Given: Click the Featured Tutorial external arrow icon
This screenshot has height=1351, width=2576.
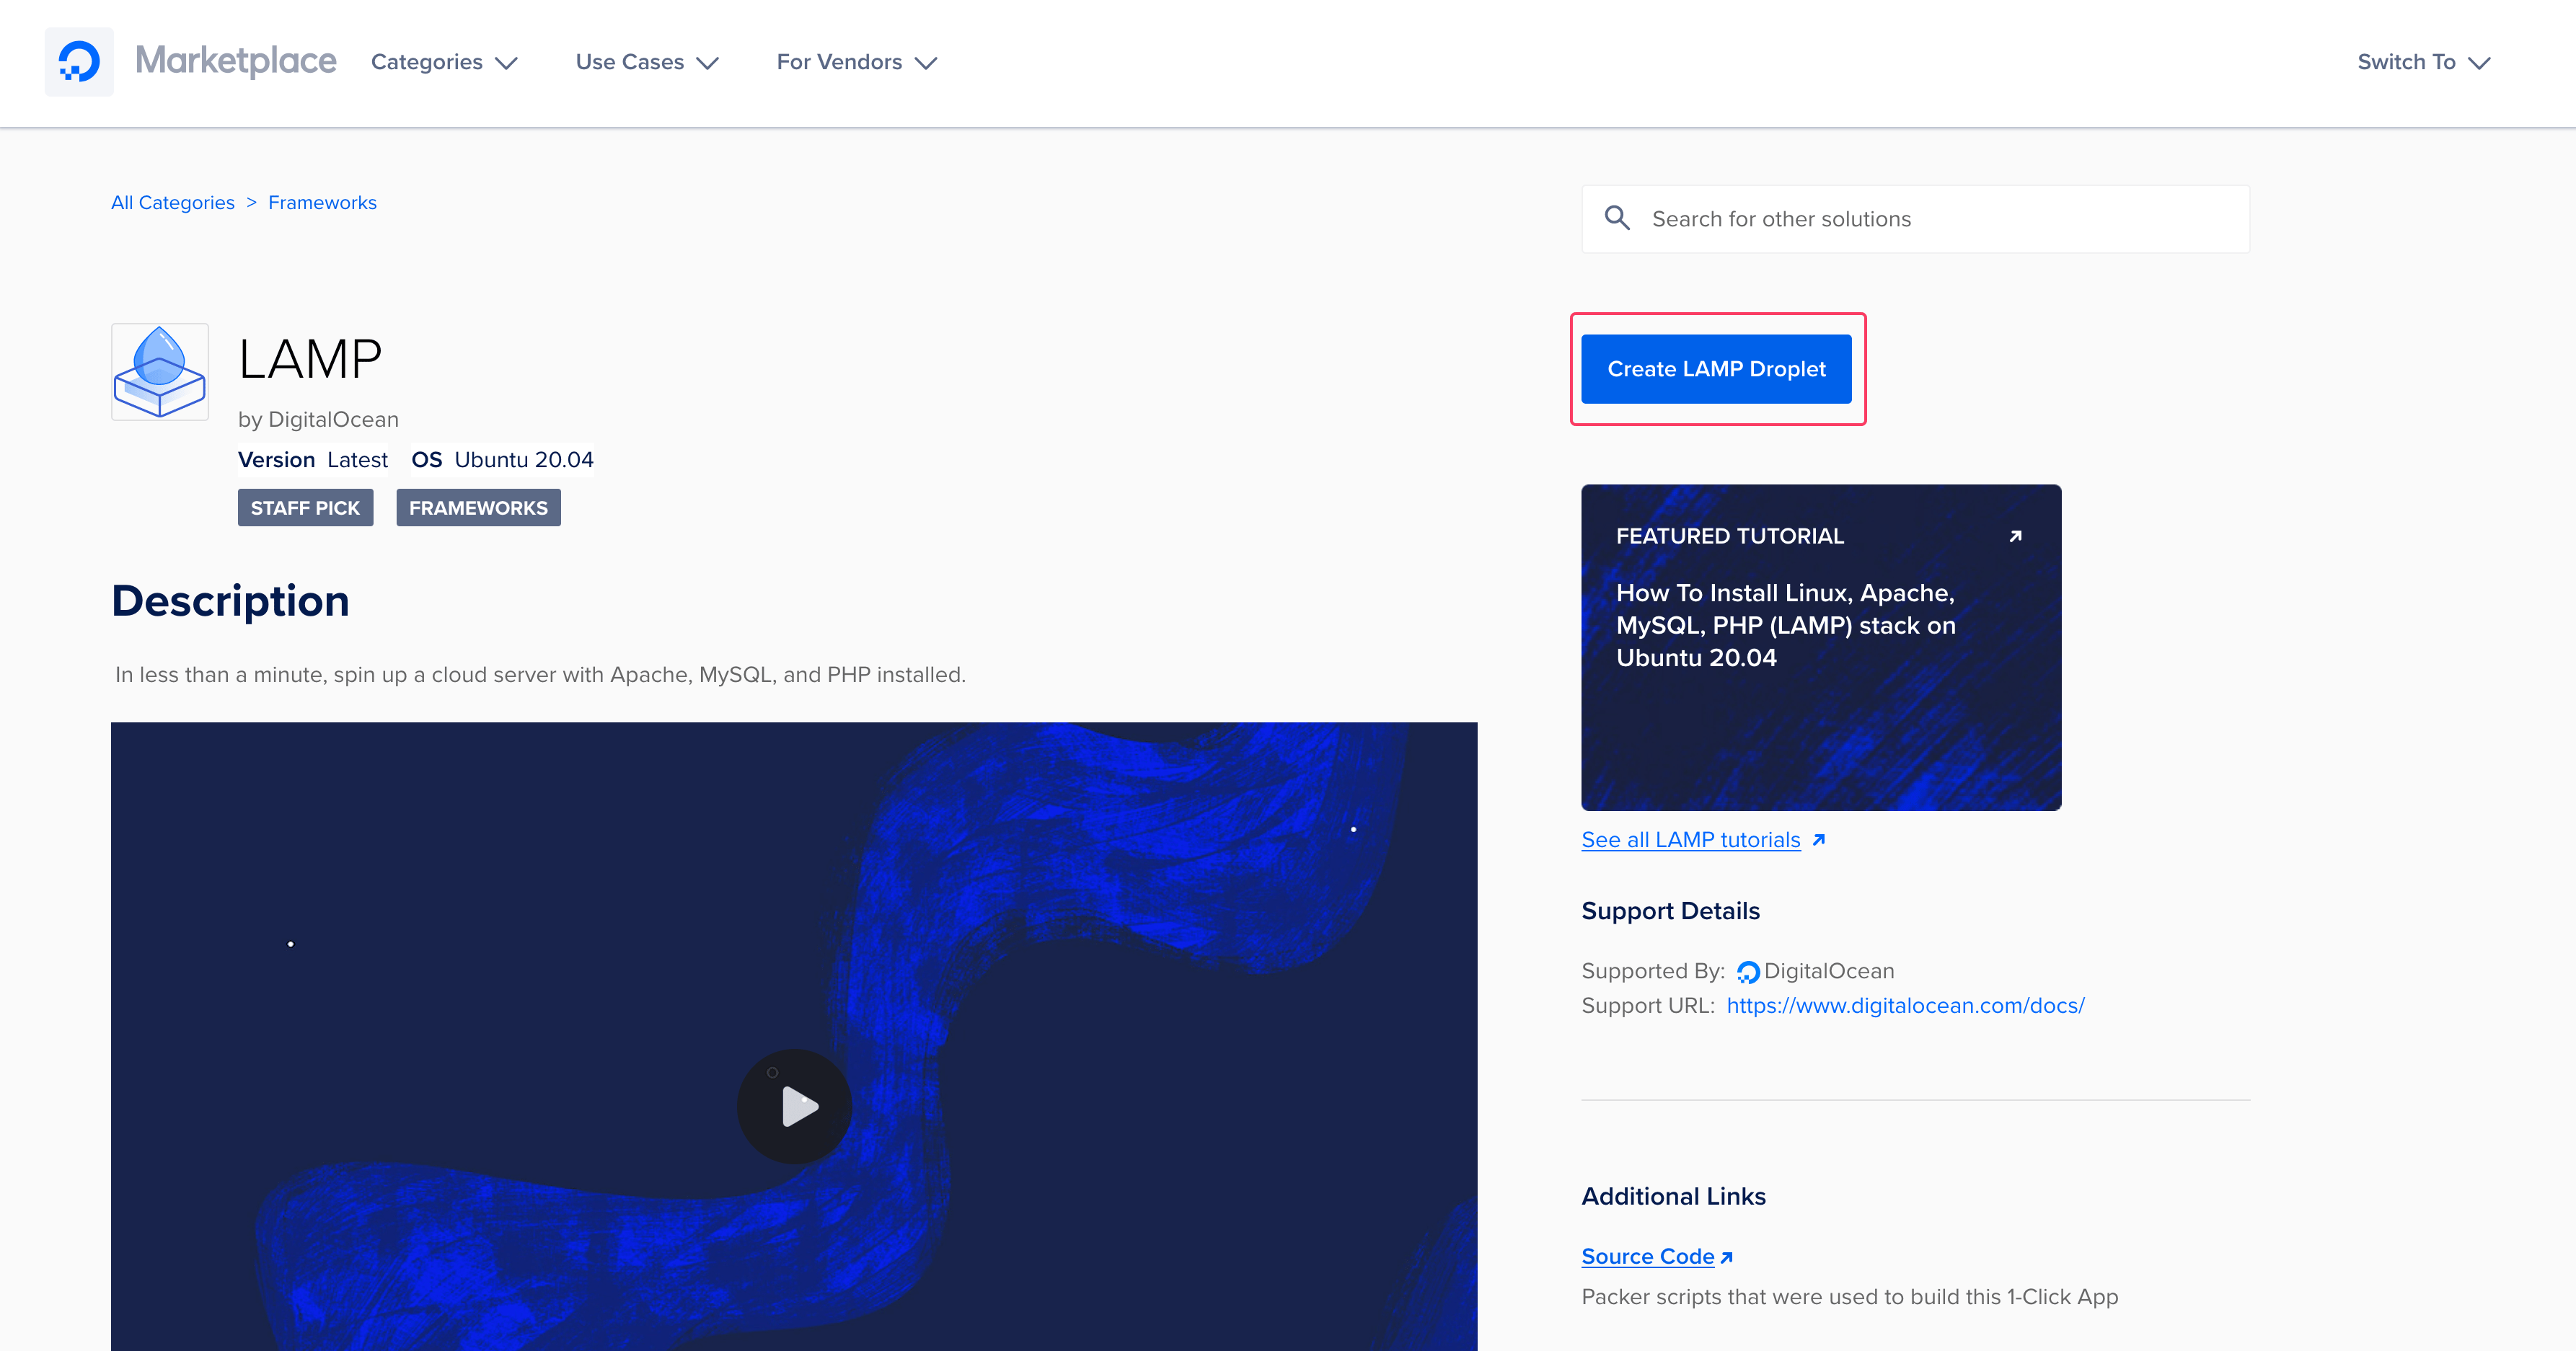Looking at the screenshot, I should point(2015,536).
